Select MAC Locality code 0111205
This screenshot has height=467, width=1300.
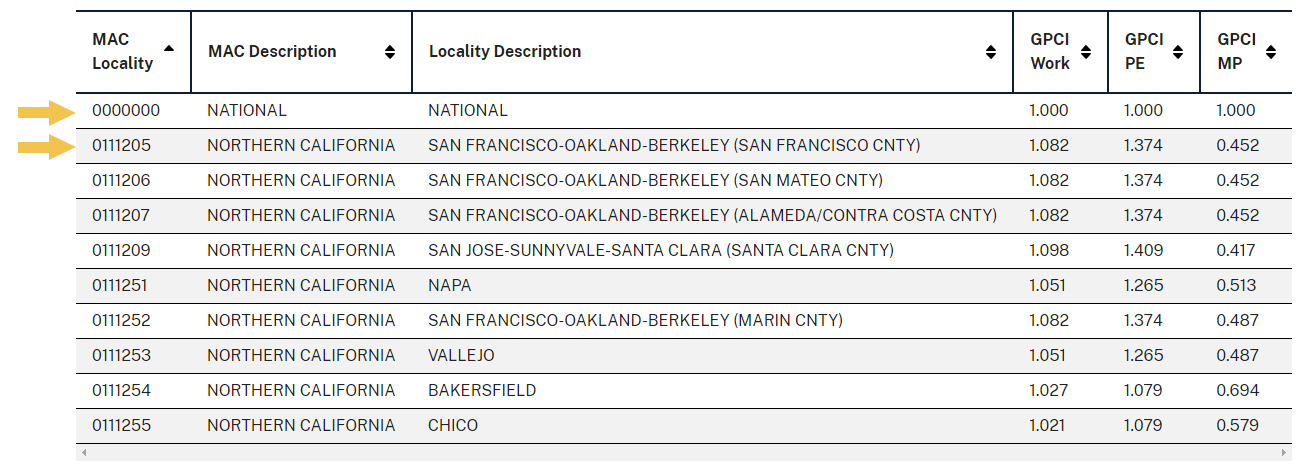[122, 146]
